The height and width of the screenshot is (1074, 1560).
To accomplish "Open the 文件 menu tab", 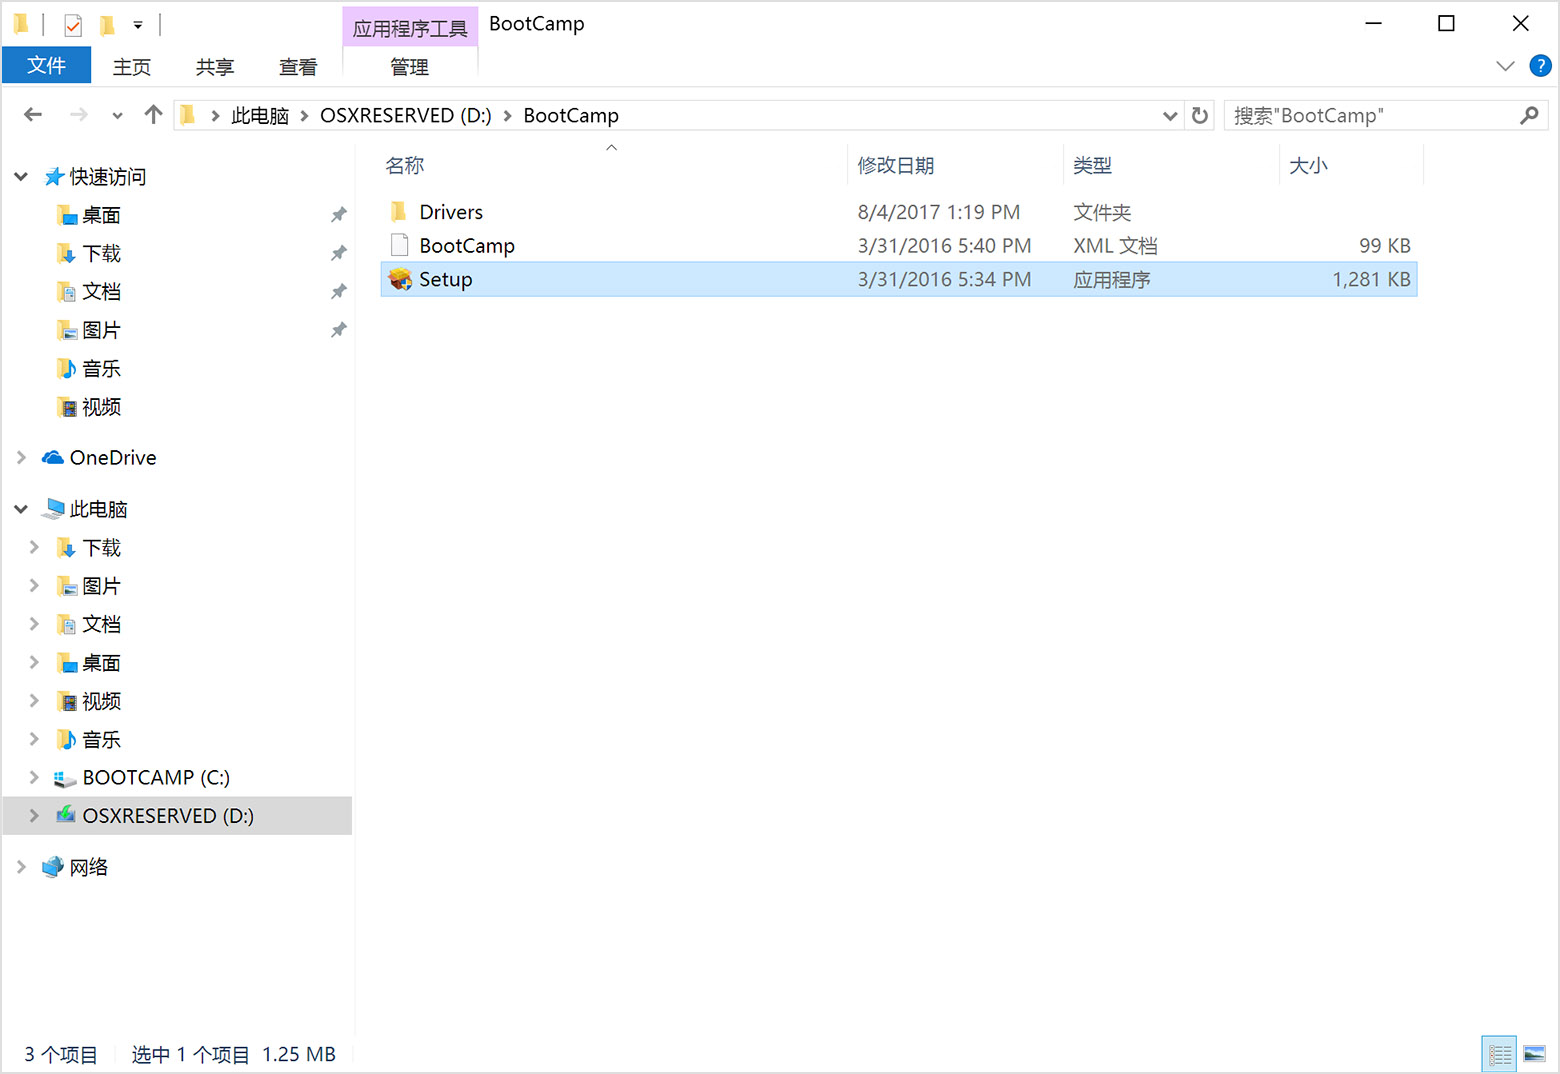I will 46,66.
